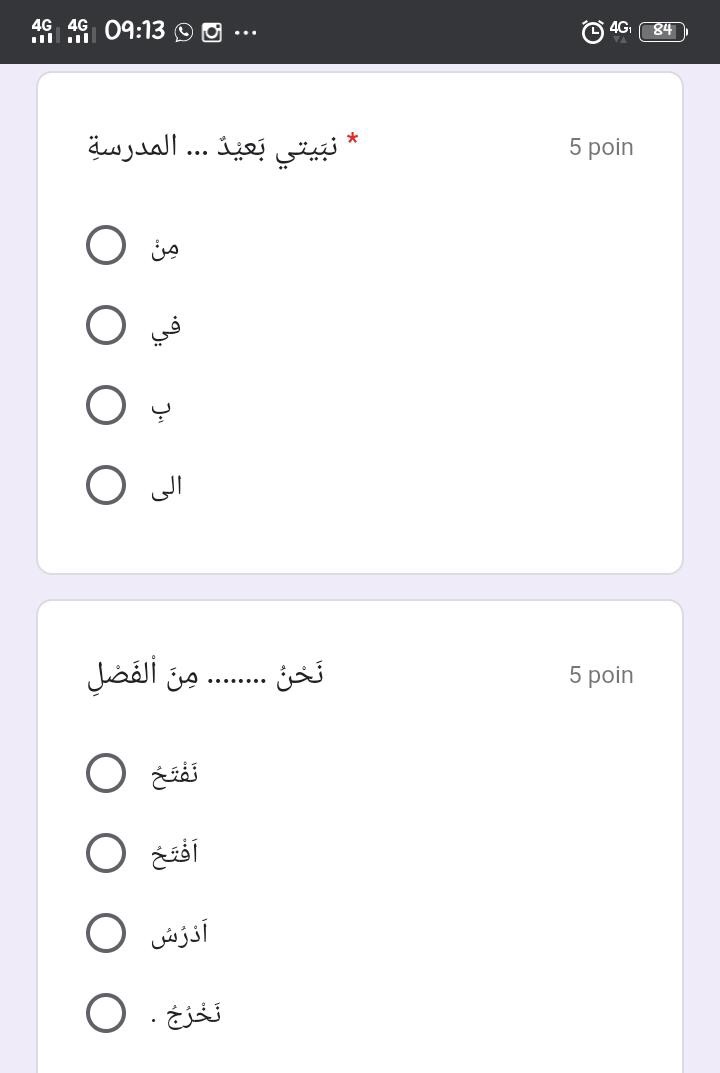Viewport: 720px width, 1073px height.
Task: Select the اَدْرُسُ radio button
Action: [106, 933]
